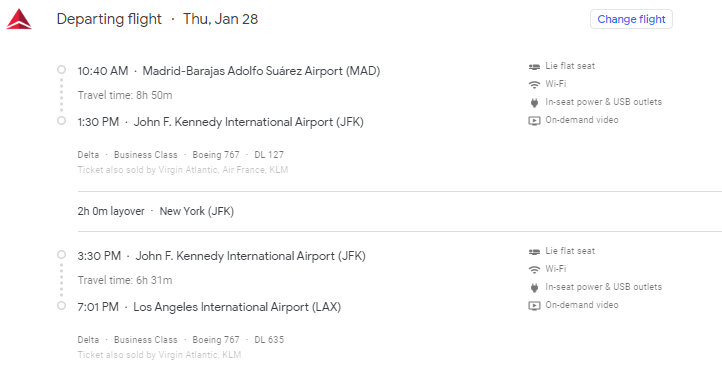Click Lie flat seat icon, JFK-LAX flight
This screenshot has height=368, width=722.
[534, 252]
